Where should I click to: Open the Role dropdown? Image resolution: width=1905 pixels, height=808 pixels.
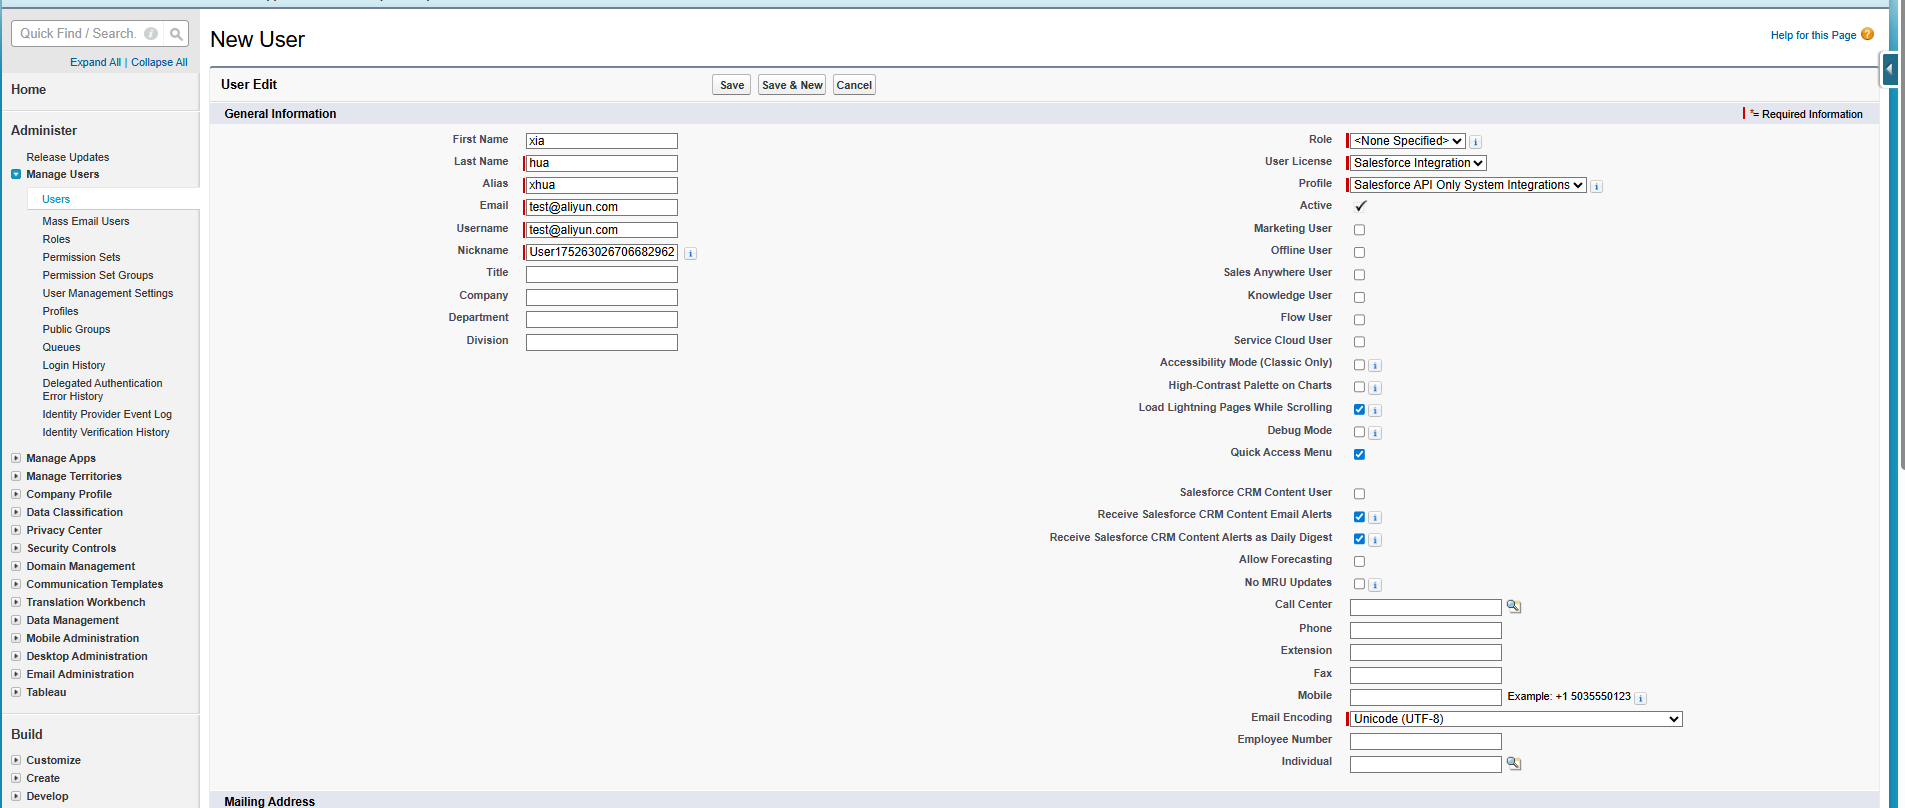1408,141
